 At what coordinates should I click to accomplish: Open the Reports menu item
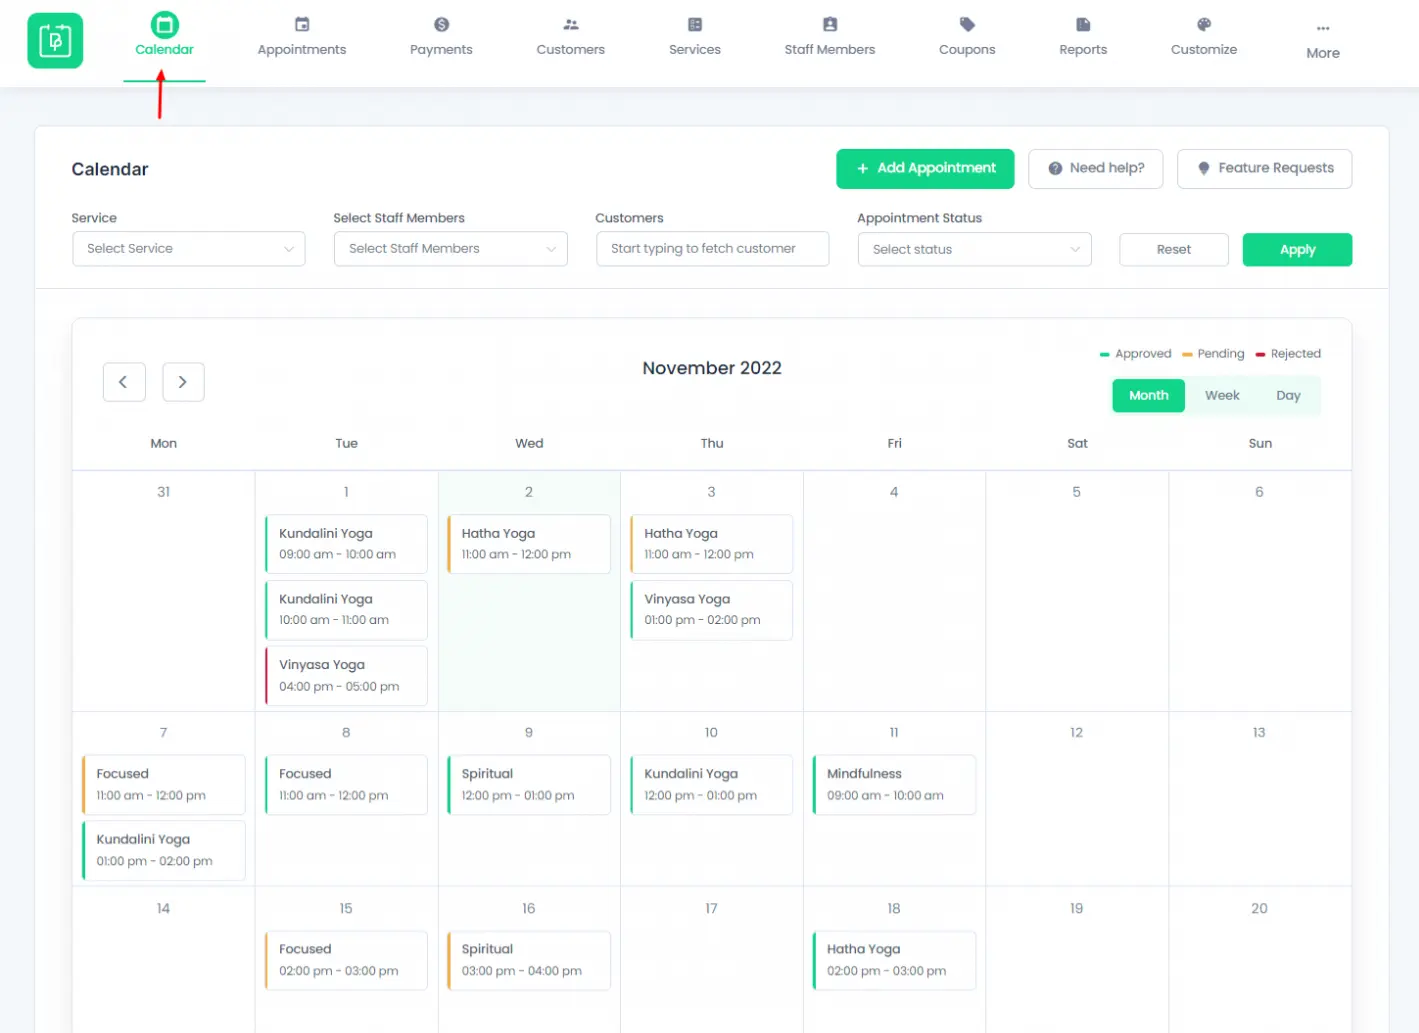point(1083,49)
